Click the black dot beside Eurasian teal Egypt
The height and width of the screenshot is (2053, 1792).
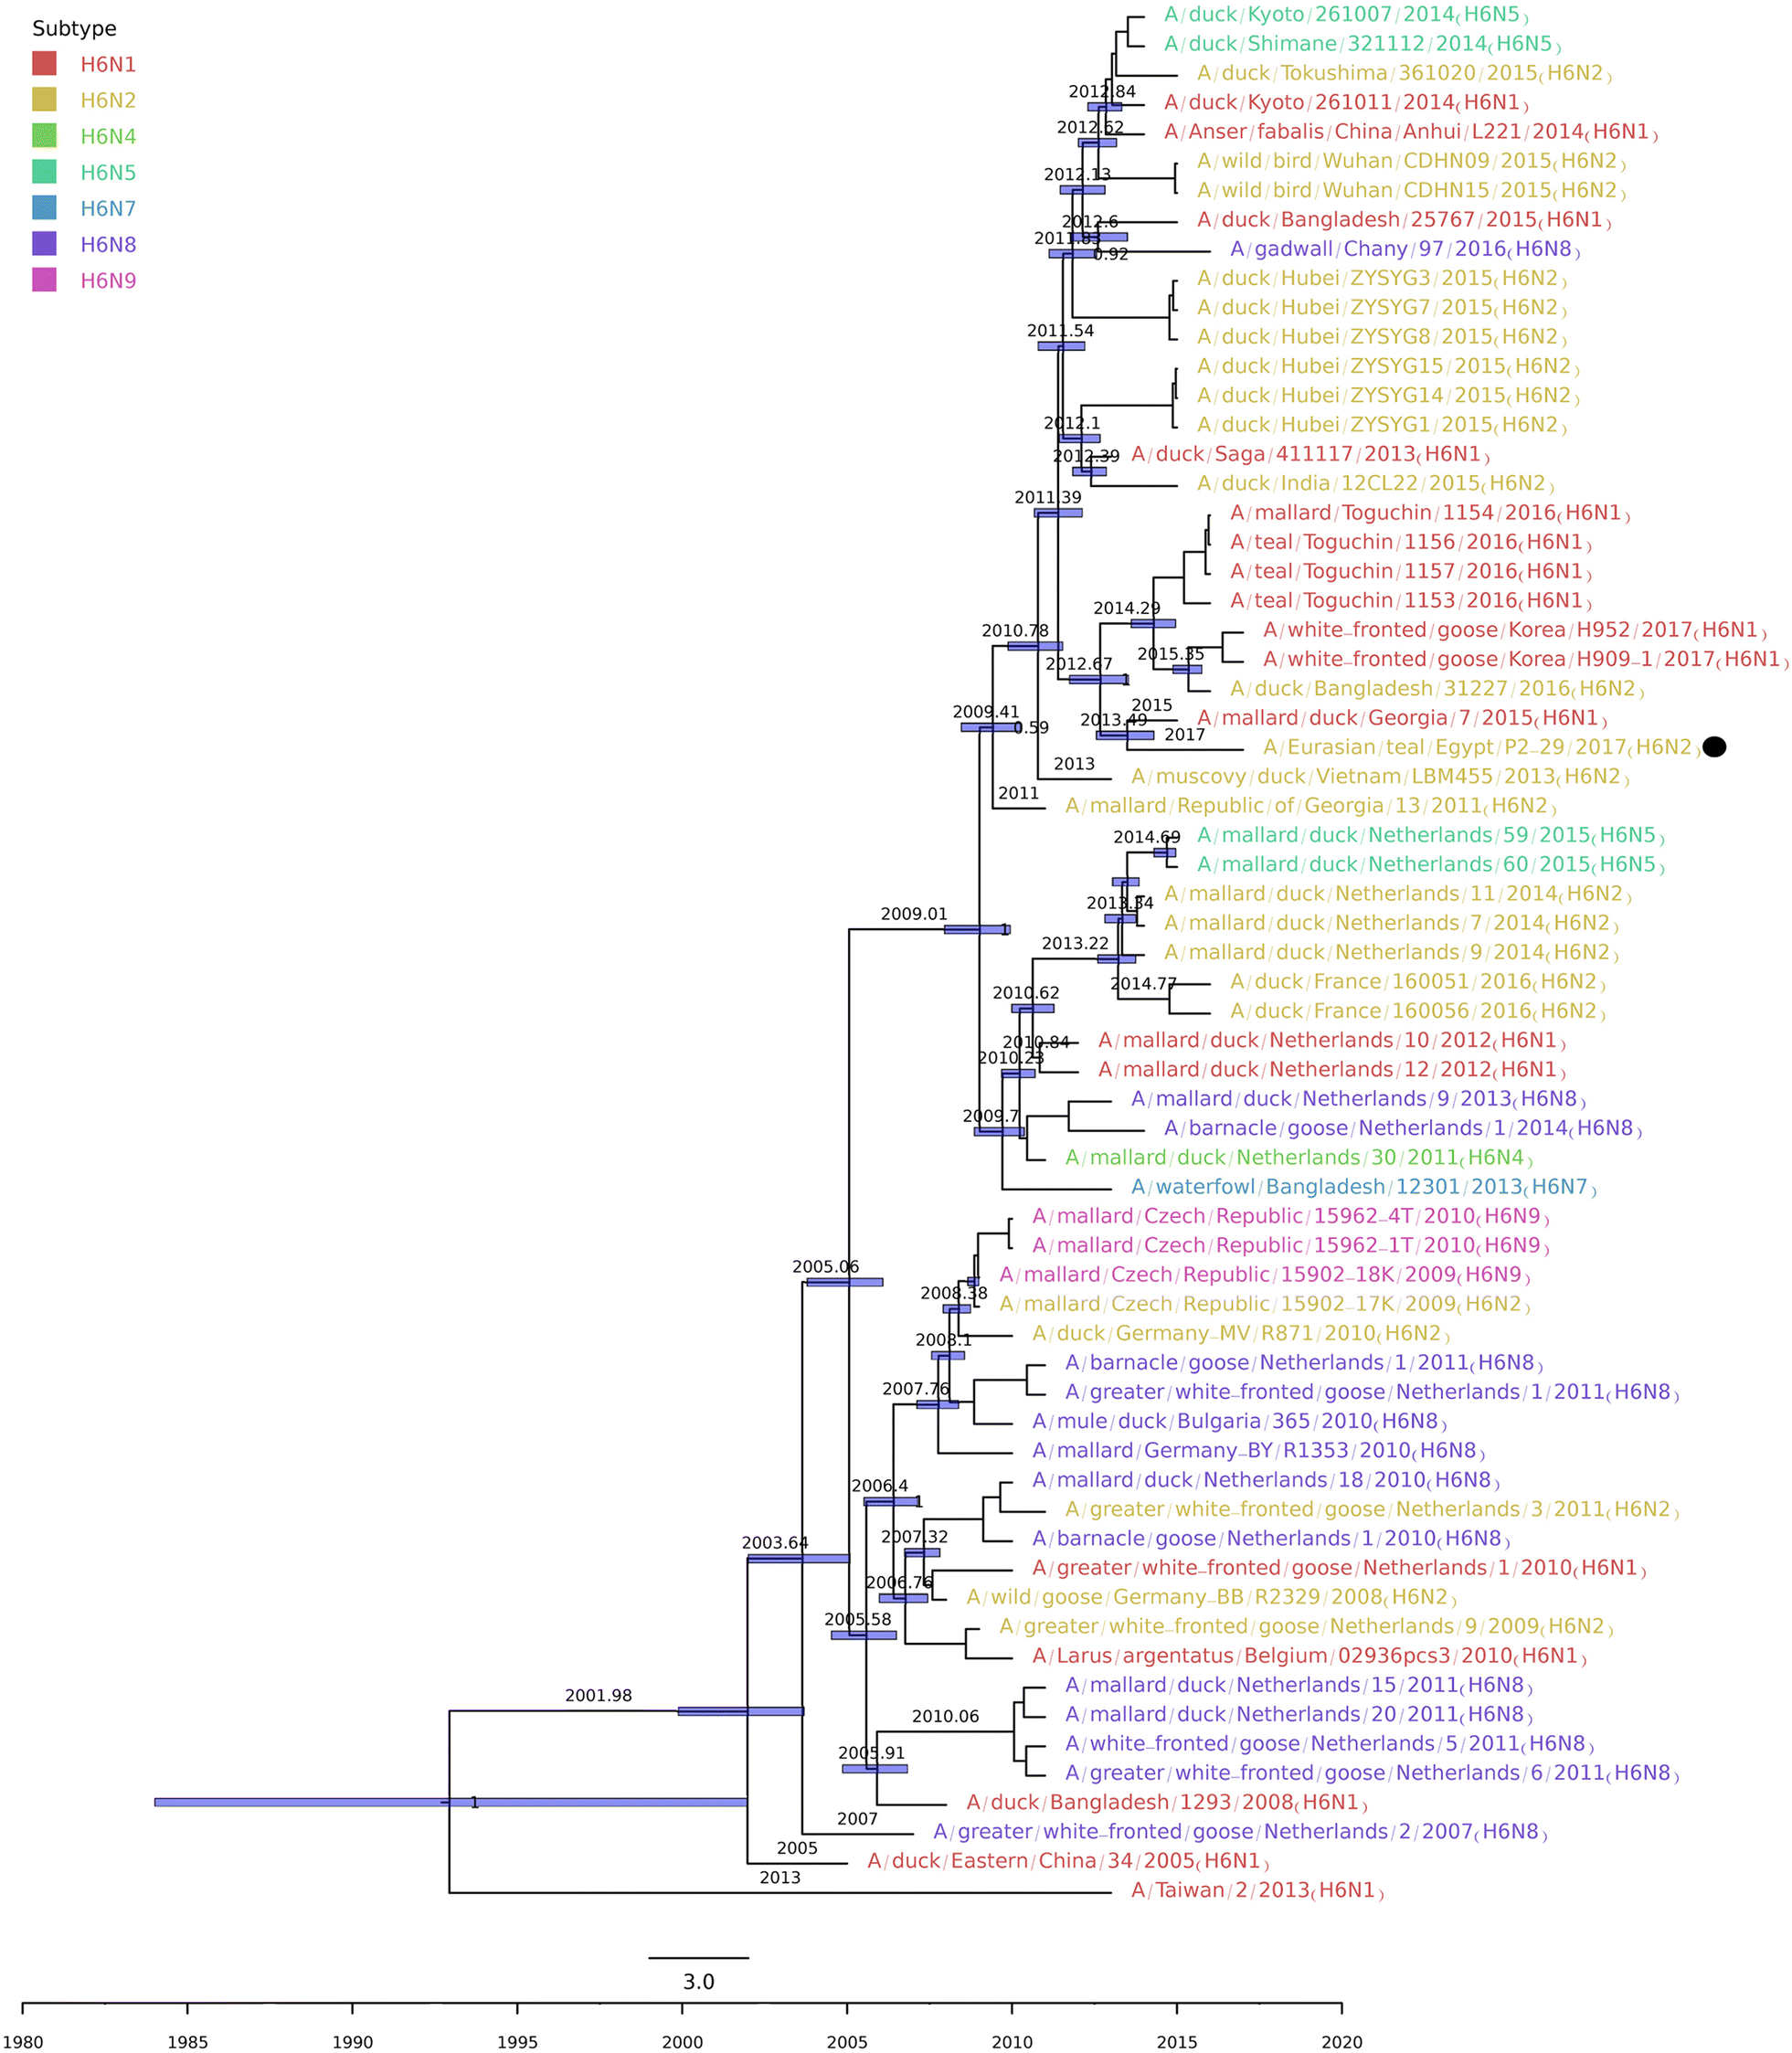point(1714,747)
